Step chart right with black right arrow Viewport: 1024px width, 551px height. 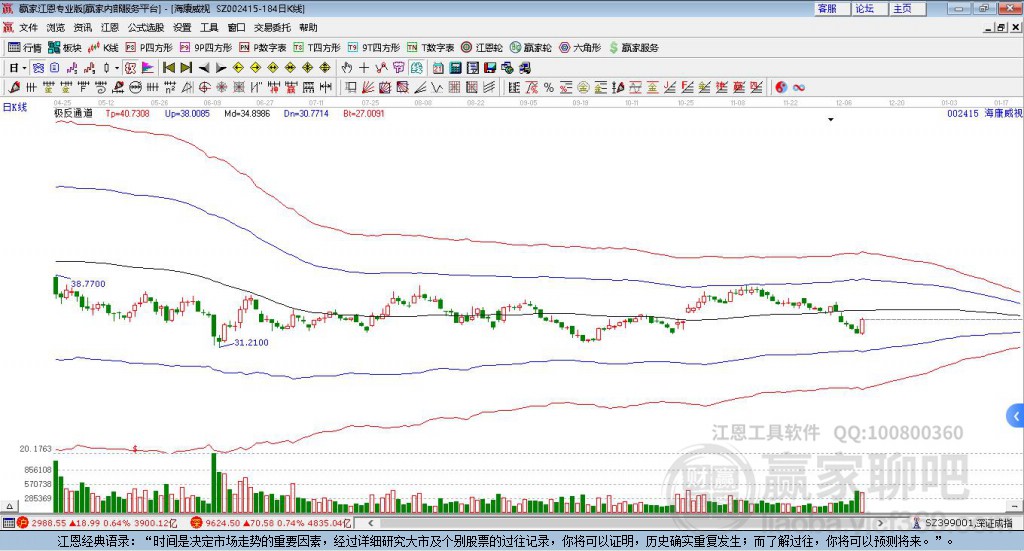click(221, 68)
